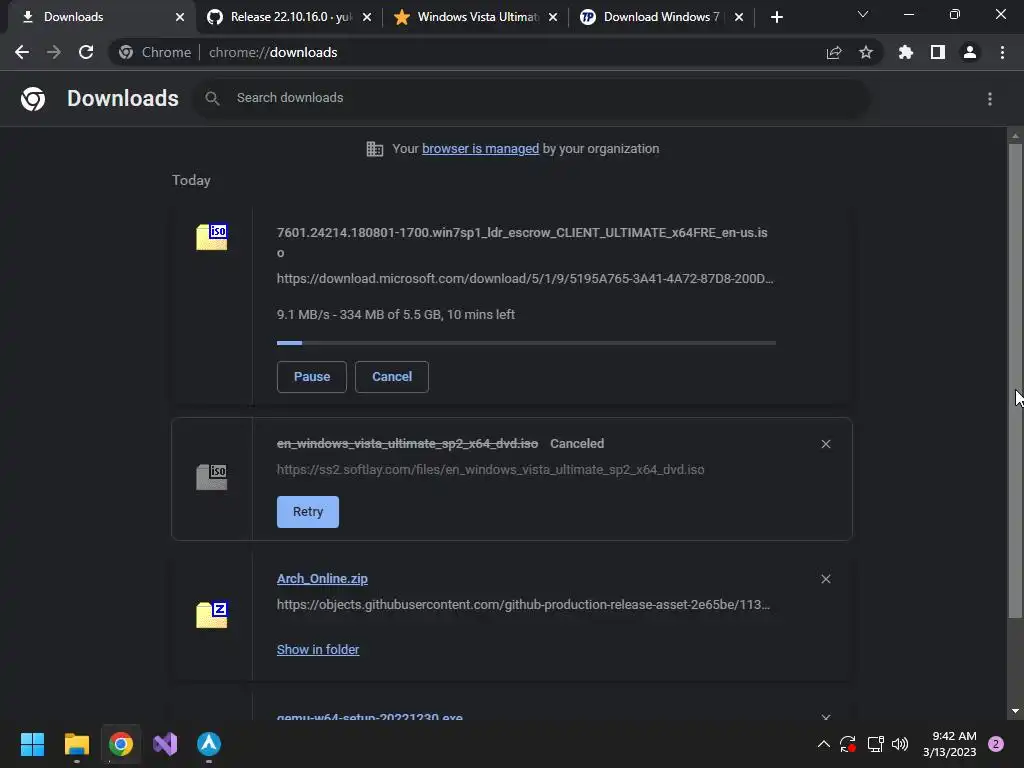Open the network tray icon

click(x=875, y=744)
